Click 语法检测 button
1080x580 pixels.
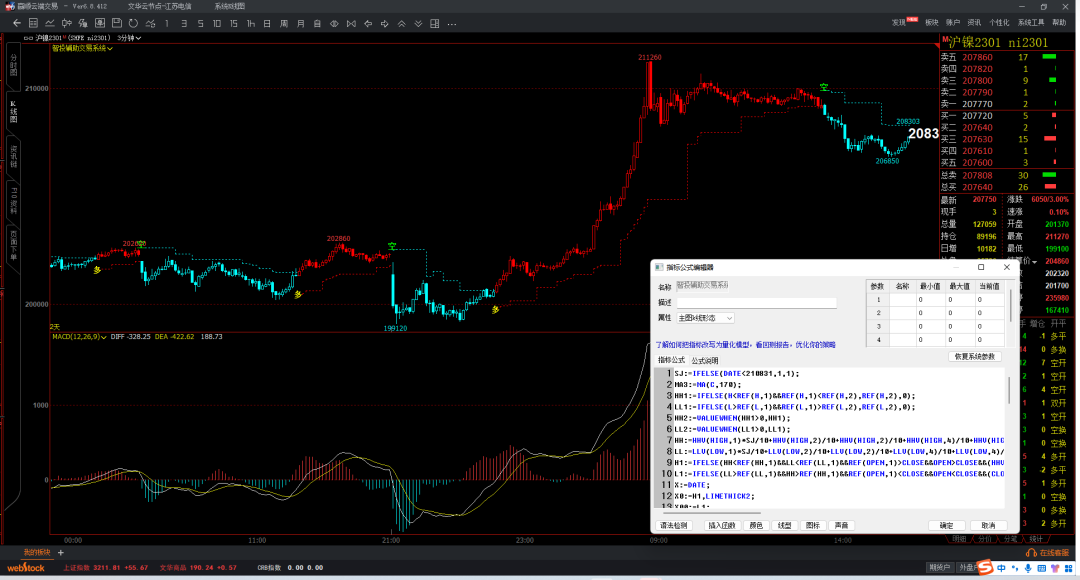[674, 526]
